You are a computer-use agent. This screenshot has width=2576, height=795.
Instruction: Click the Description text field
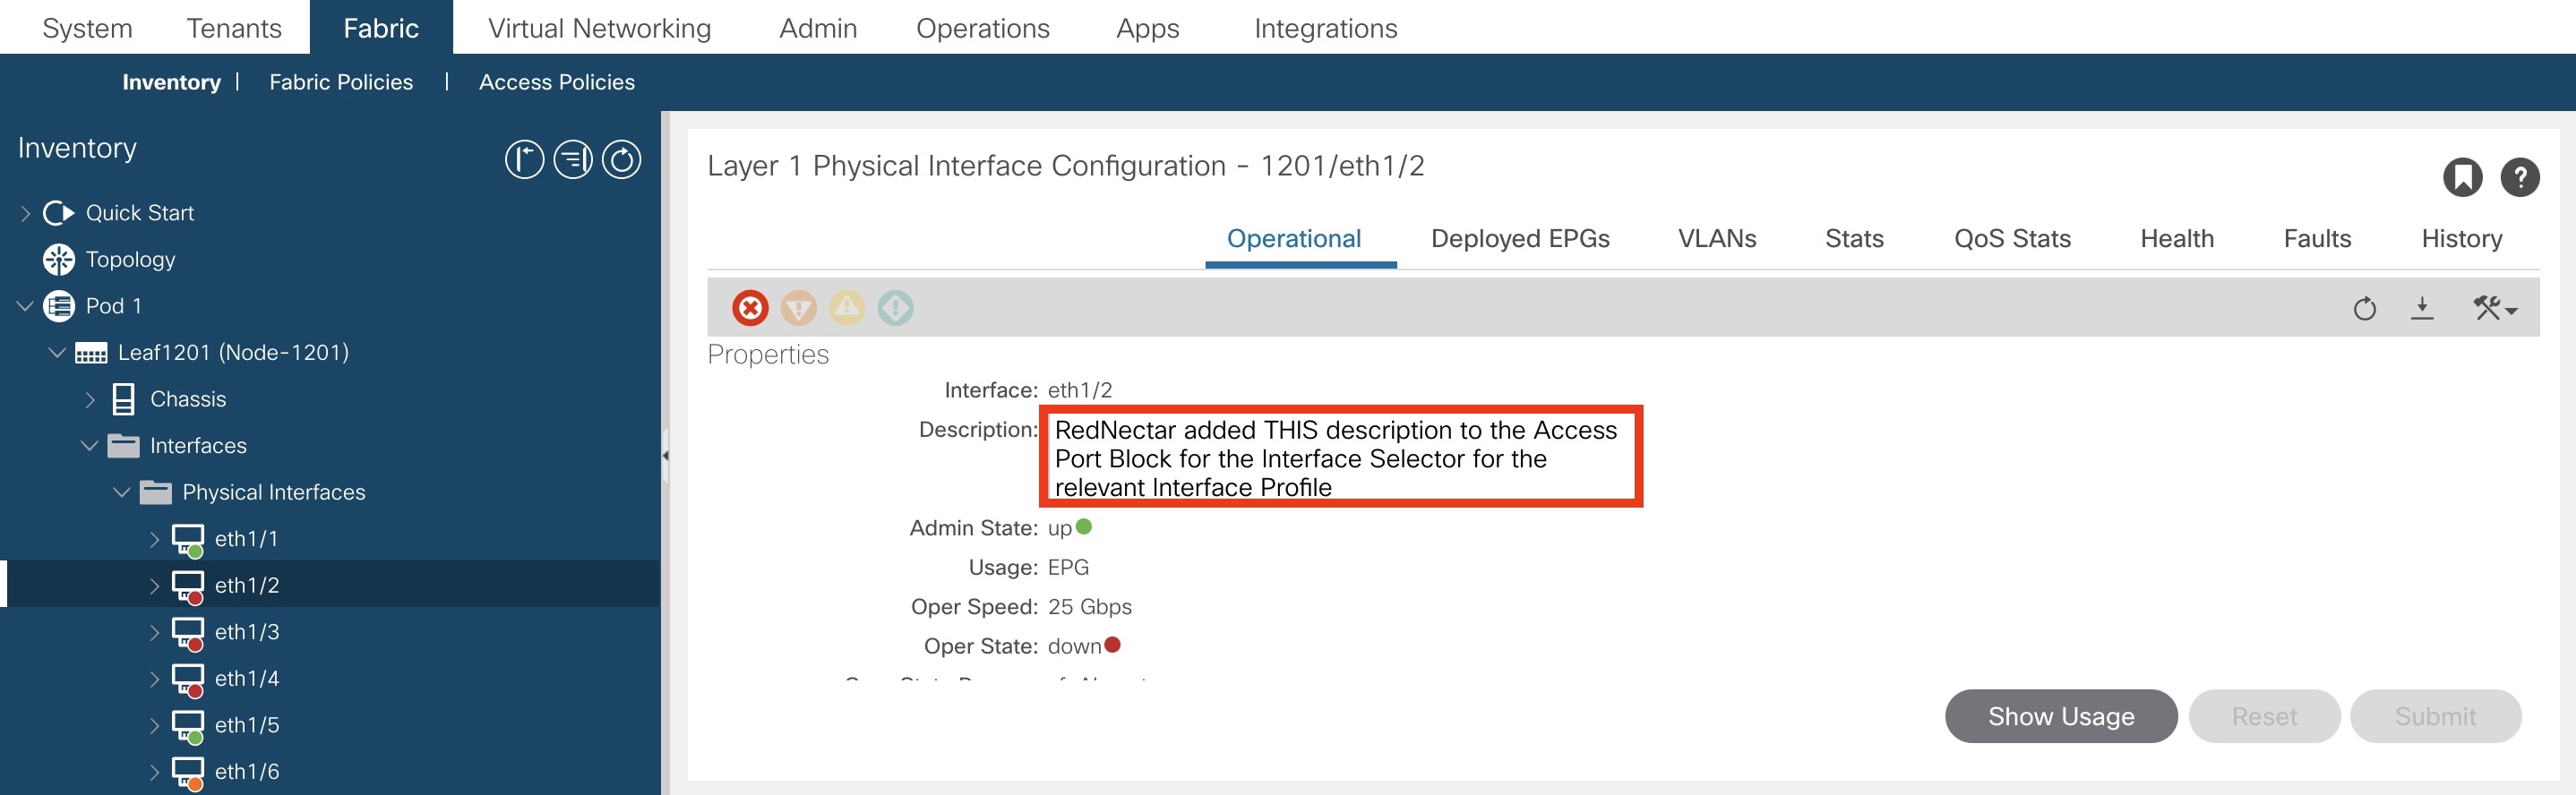[x=1338, y=457]
